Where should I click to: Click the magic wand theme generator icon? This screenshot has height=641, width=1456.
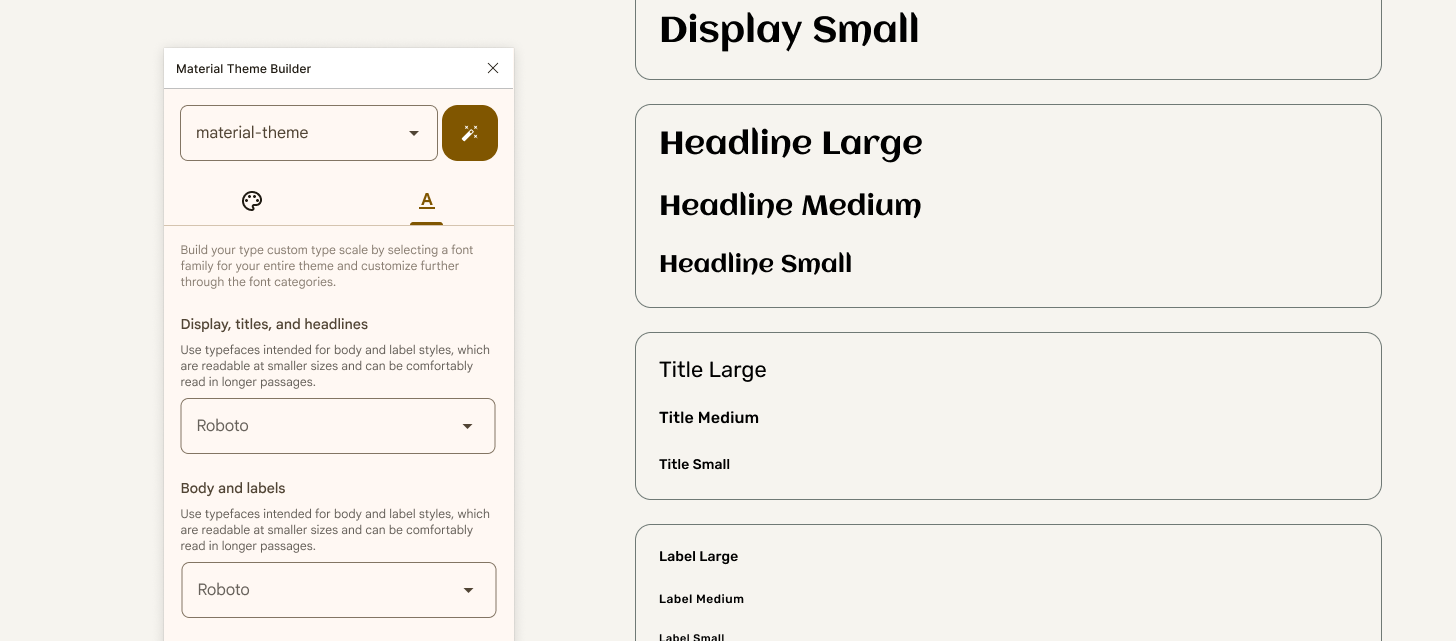click(470, 133)
